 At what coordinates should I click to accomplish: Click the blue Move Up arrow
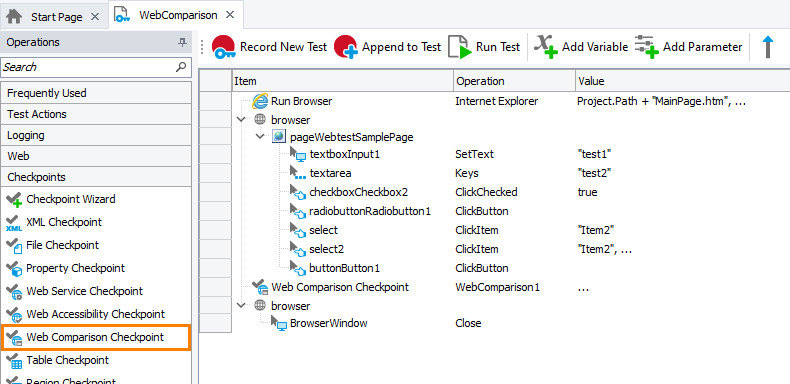(x=767, y=47)
